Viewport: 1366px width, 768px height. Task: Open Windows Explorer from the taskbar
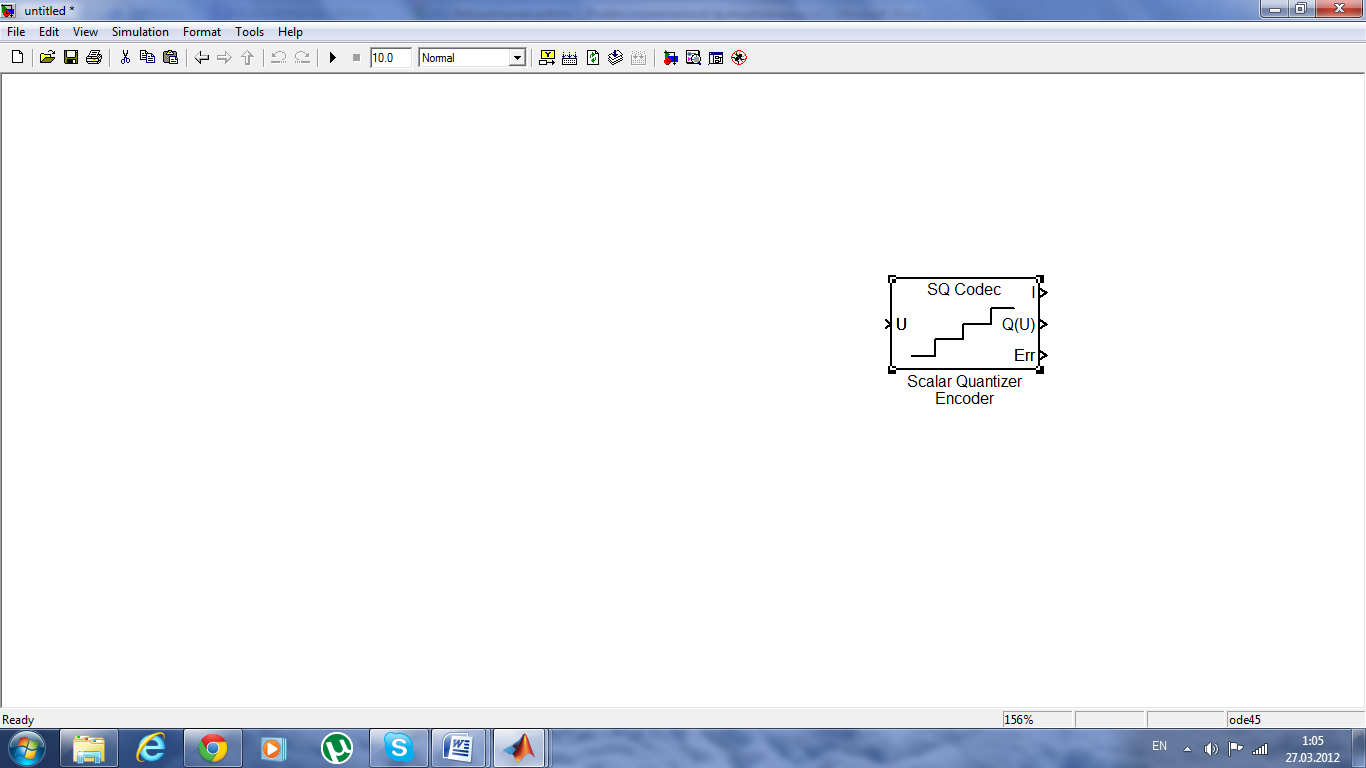(89, 748)
